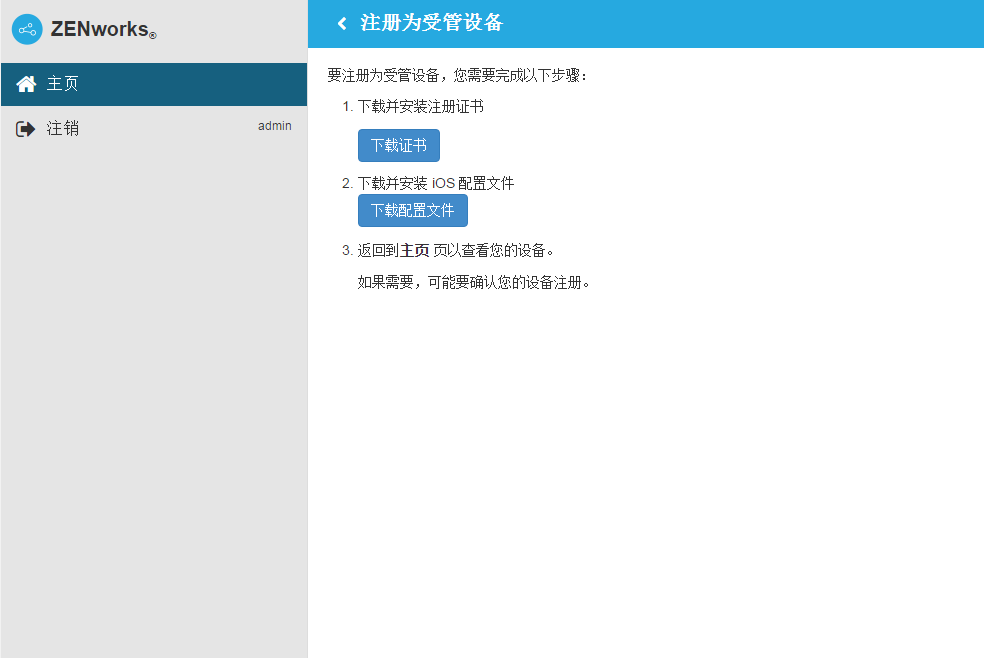The width and height of the screenshot is (984, 658).
Task: Click the step 1 text 下载并安装注册证书
Action: click(420, 106)
